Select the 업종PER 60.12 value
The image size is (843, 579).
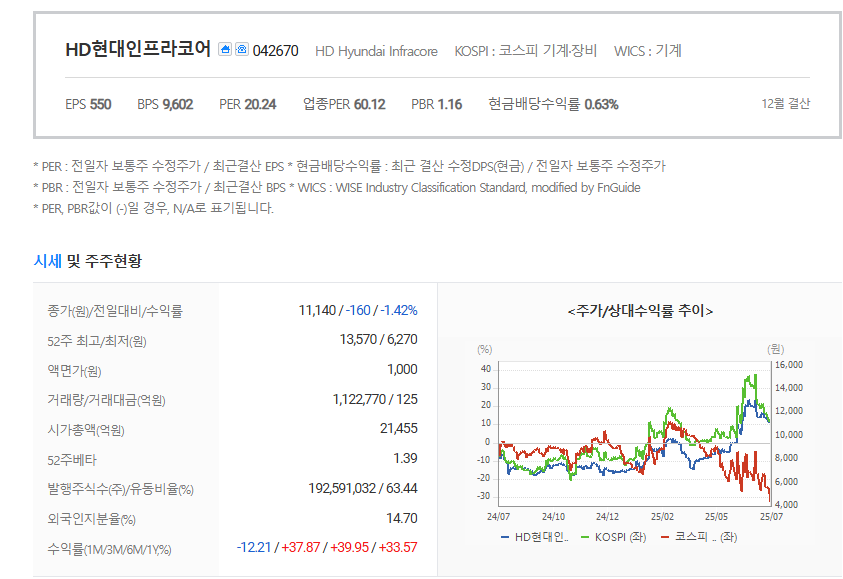[344, 104]
